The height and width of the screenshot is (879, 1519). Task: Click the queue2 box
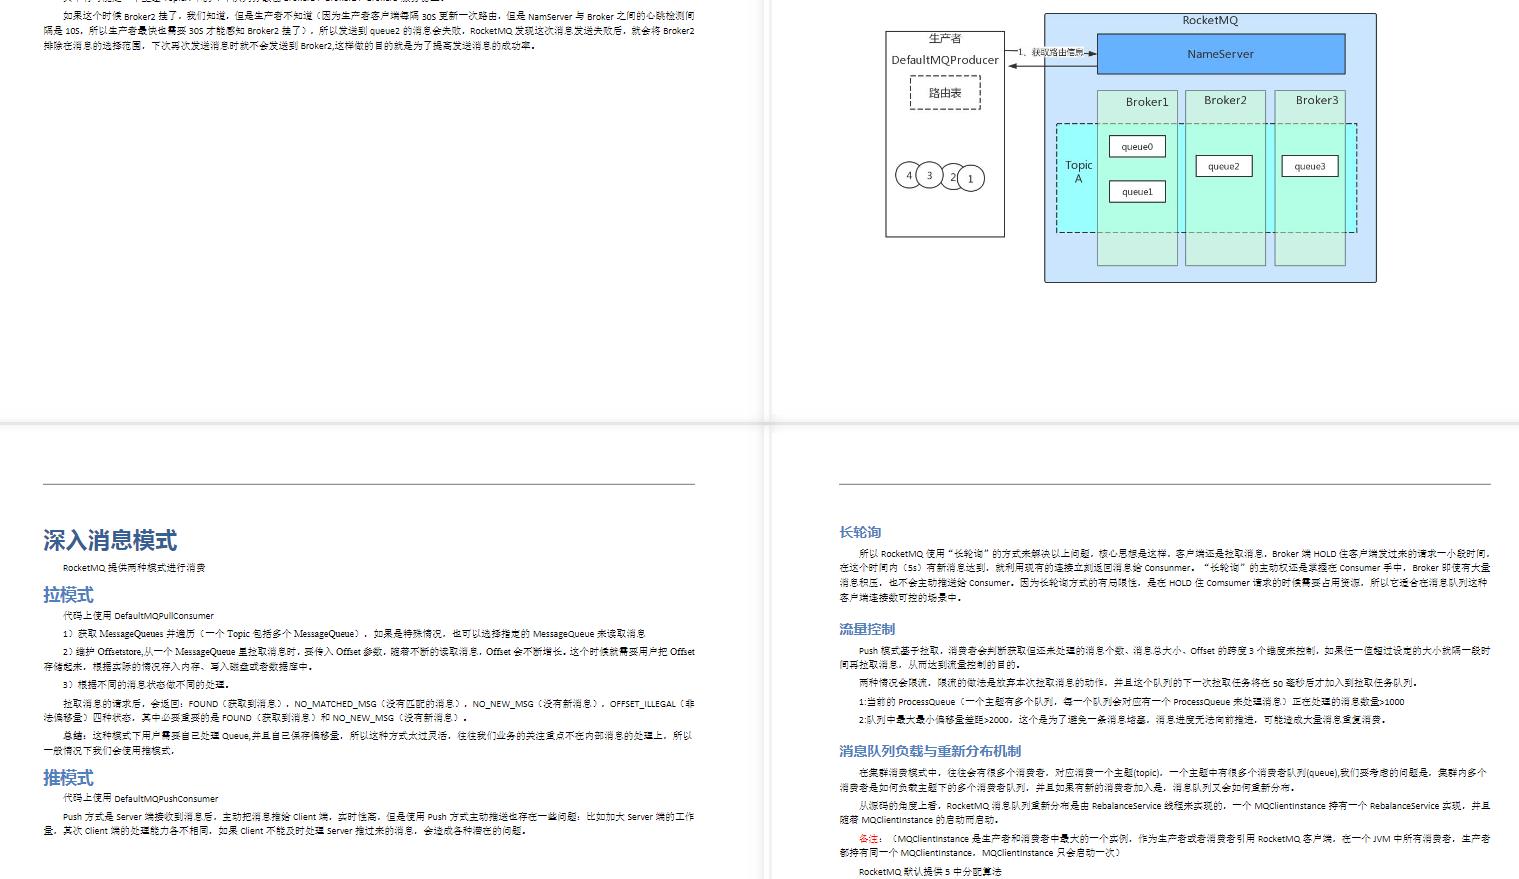point(1223,166)
